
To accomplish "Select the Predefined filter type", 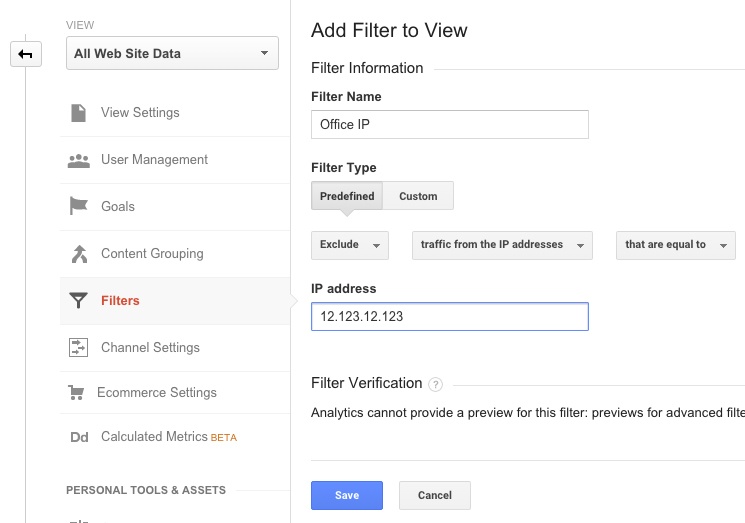I will (347, 196).
